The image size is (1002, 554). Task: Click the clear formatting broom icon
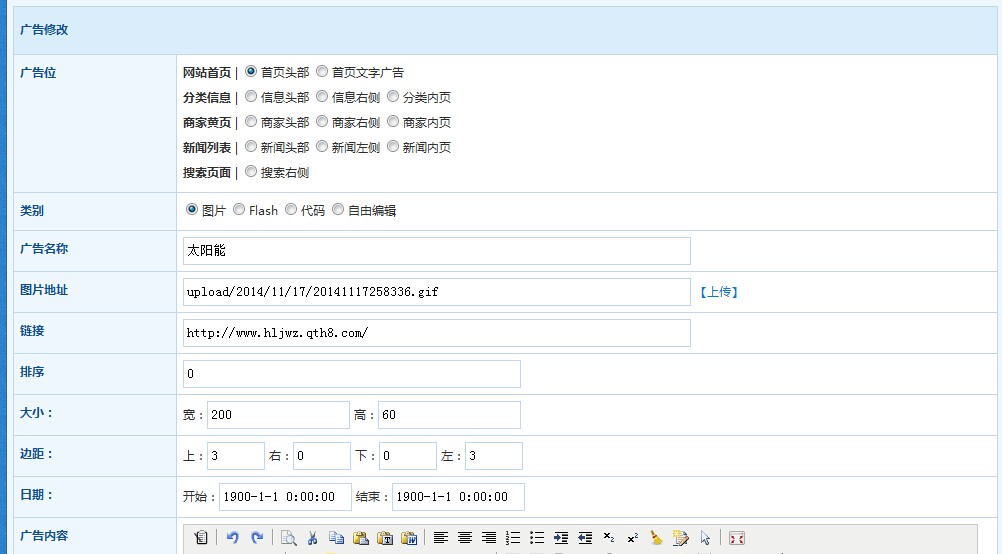point(656,538)
